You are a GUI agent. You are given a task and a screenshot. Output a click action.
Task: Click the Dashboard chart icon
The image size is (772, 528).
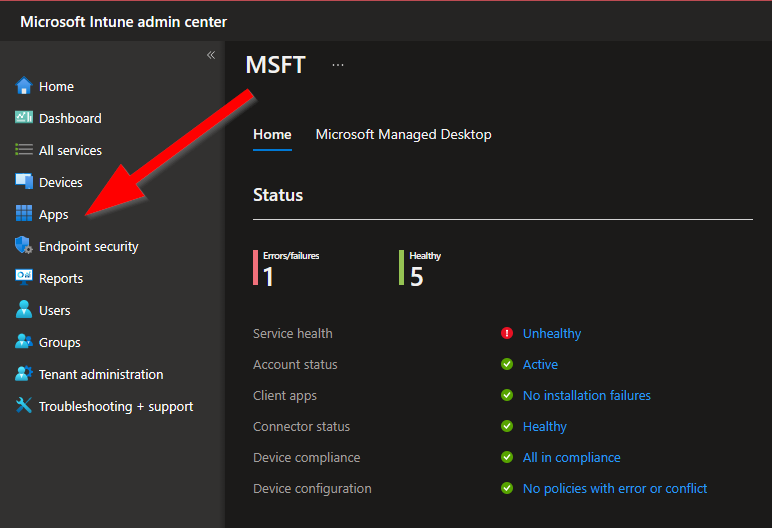(24, 117)
